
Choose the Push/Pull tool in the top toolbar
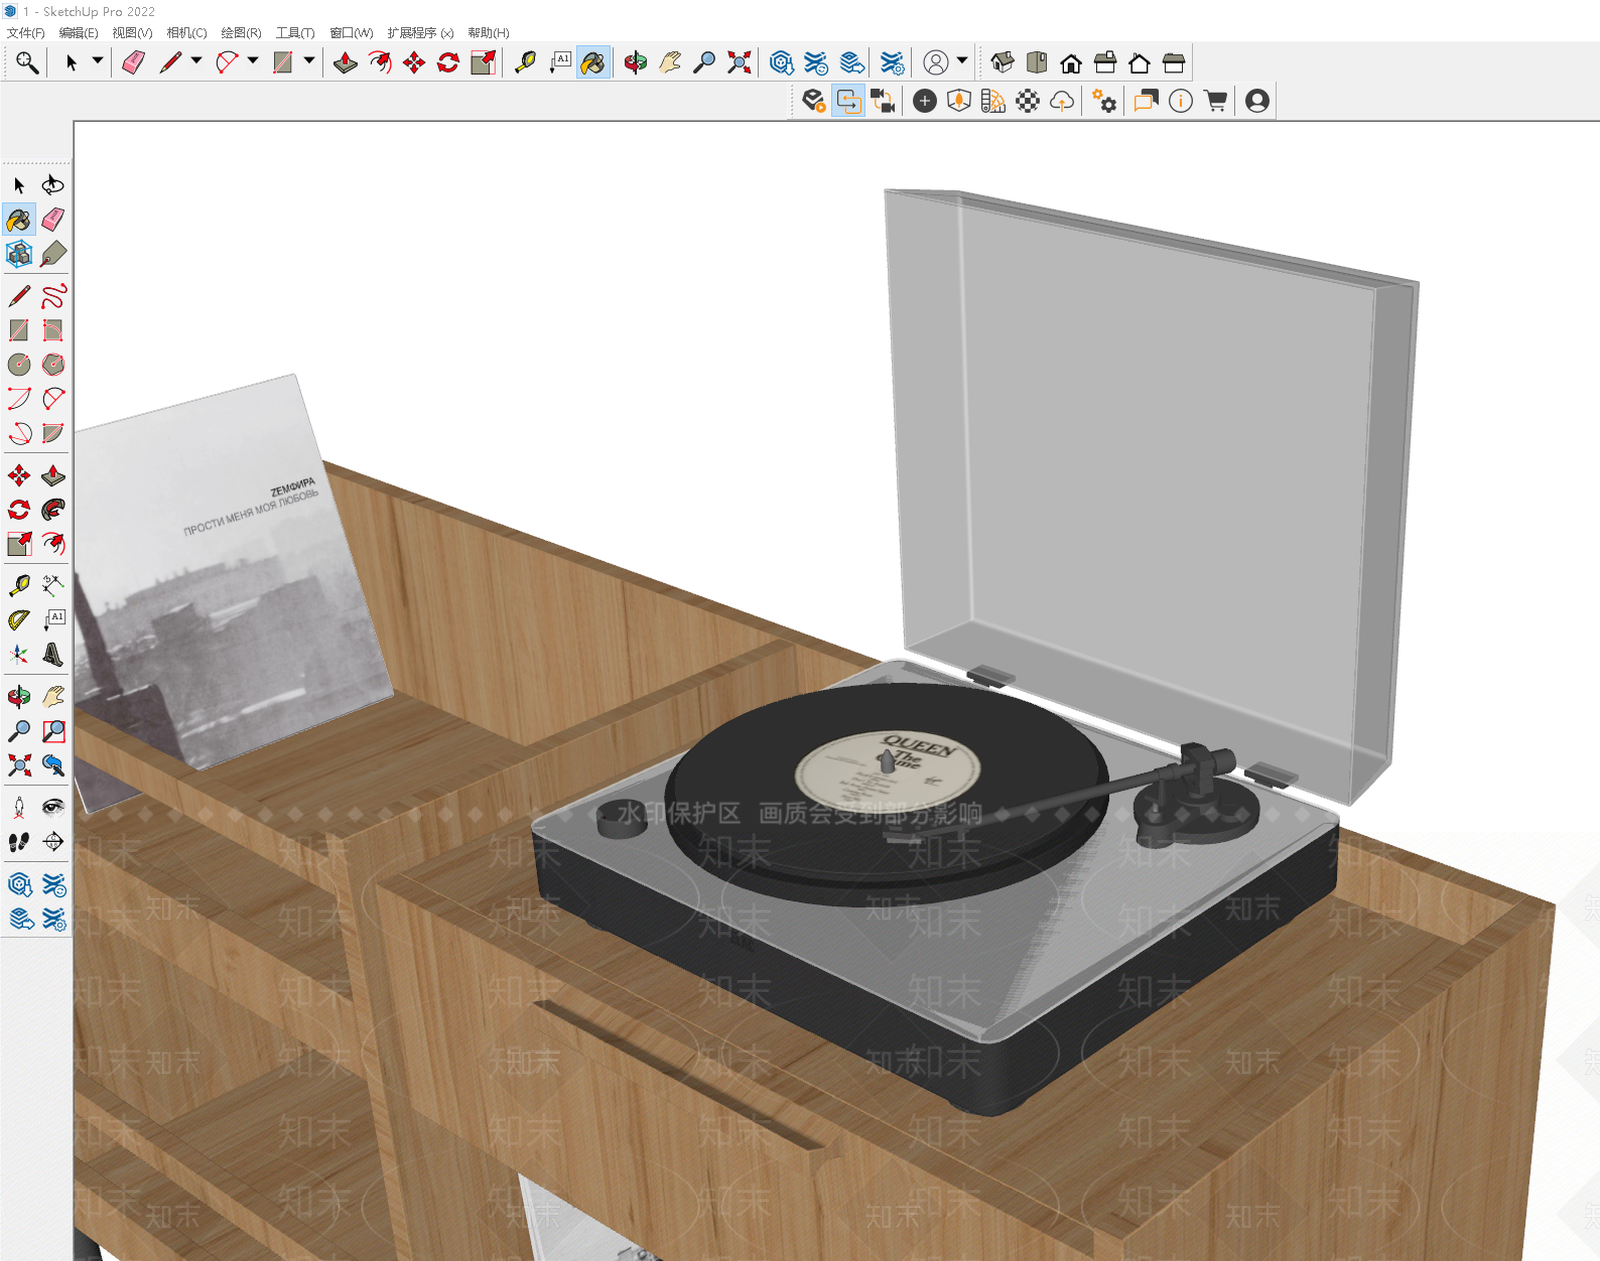click(346, 63)
